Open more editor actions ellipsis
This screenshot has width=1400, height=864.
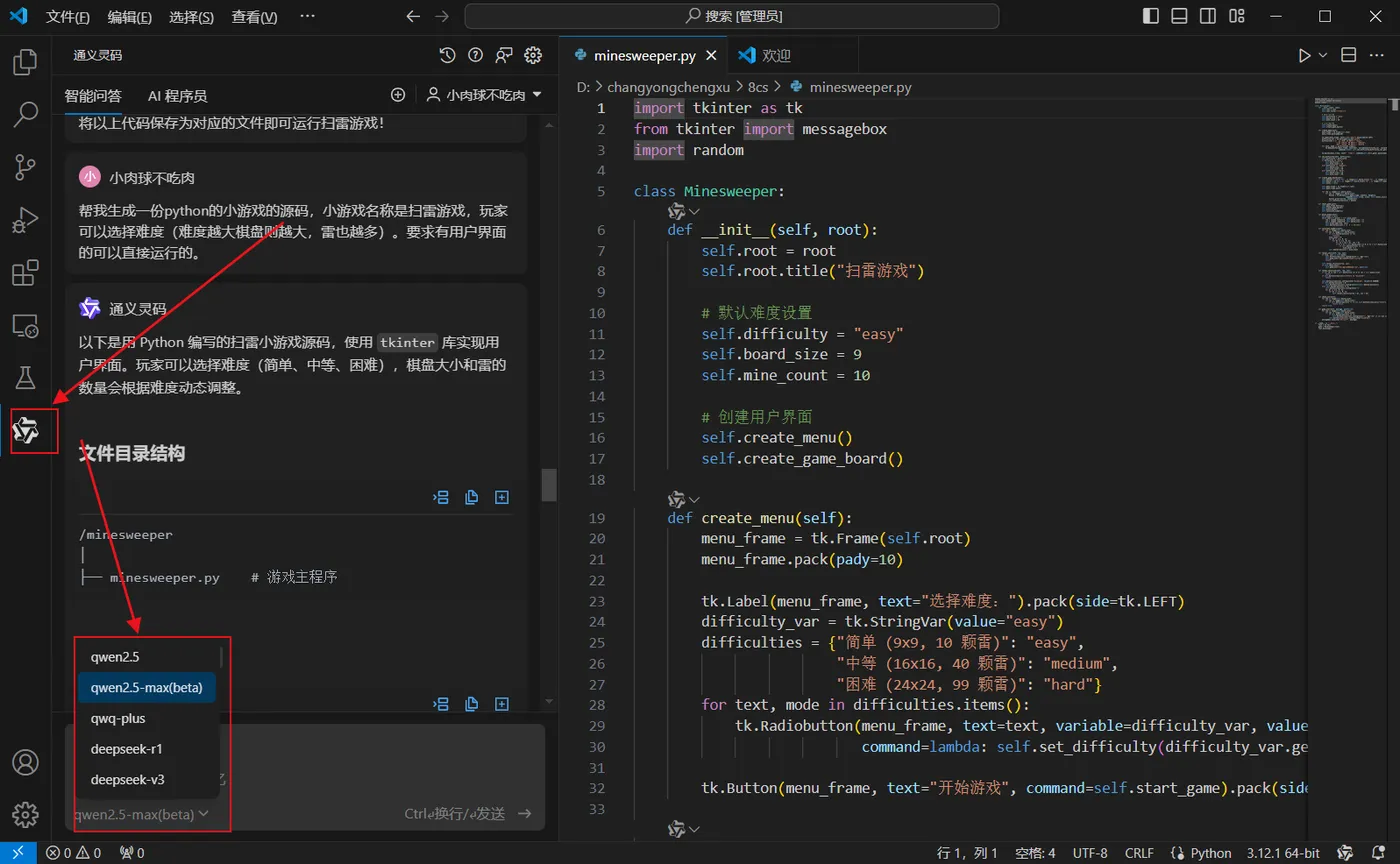coord(1379,56)
